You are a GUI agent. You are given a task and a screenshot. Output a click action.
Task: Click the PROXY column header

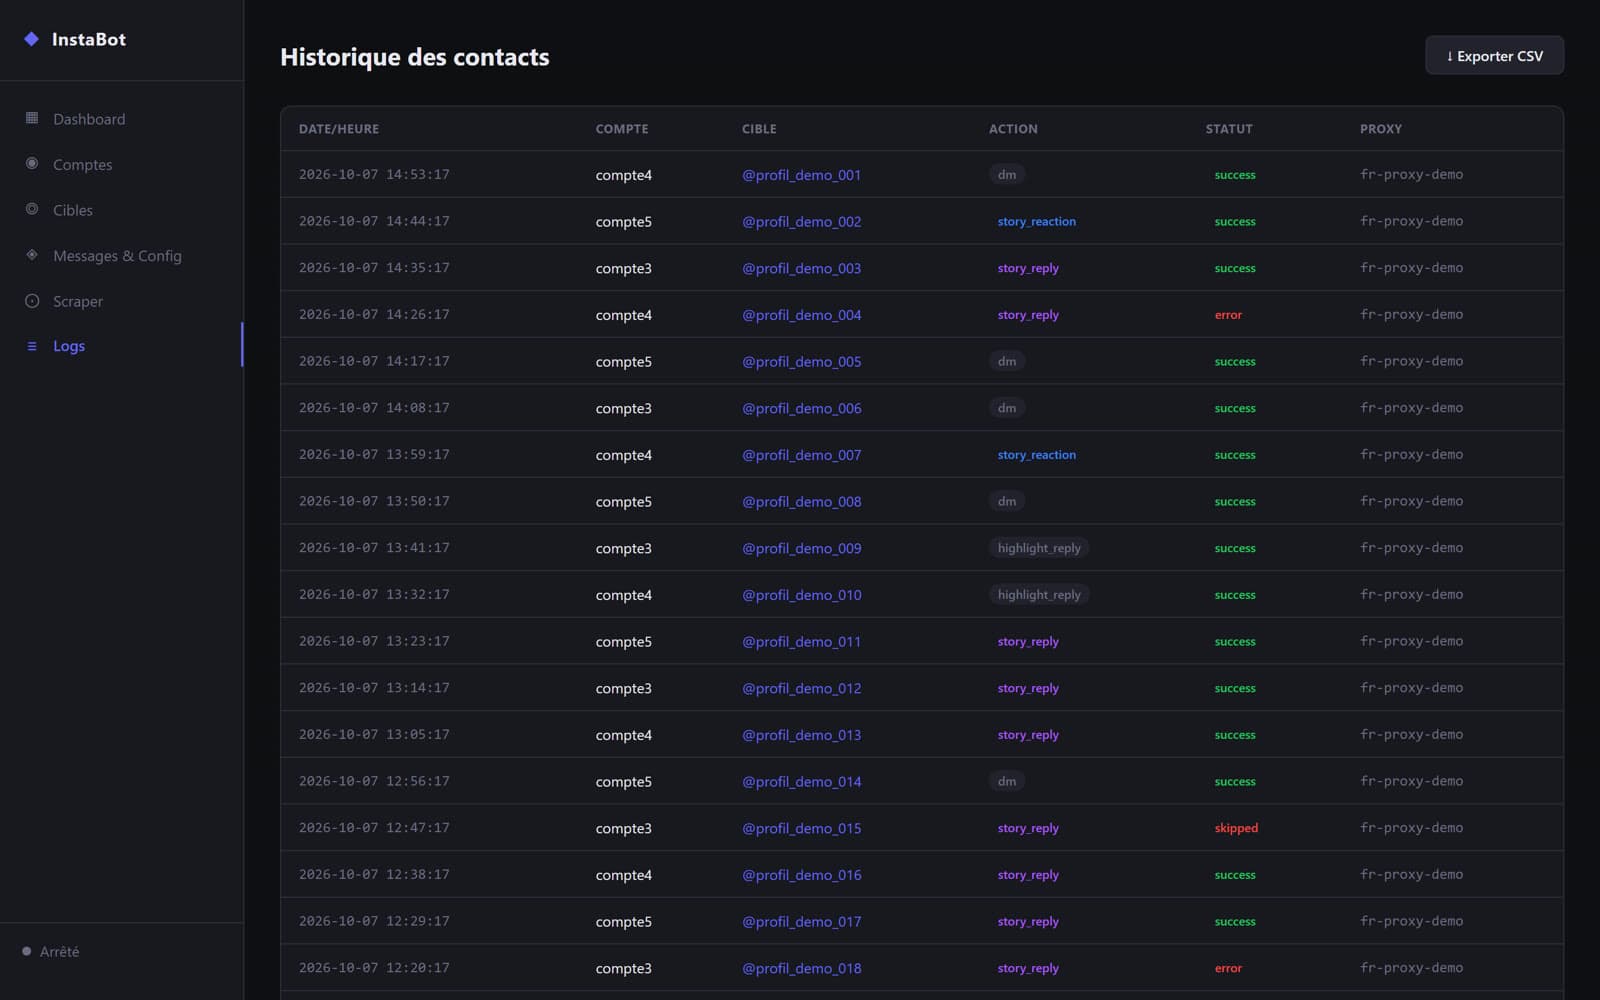[x=1381, y=129]
